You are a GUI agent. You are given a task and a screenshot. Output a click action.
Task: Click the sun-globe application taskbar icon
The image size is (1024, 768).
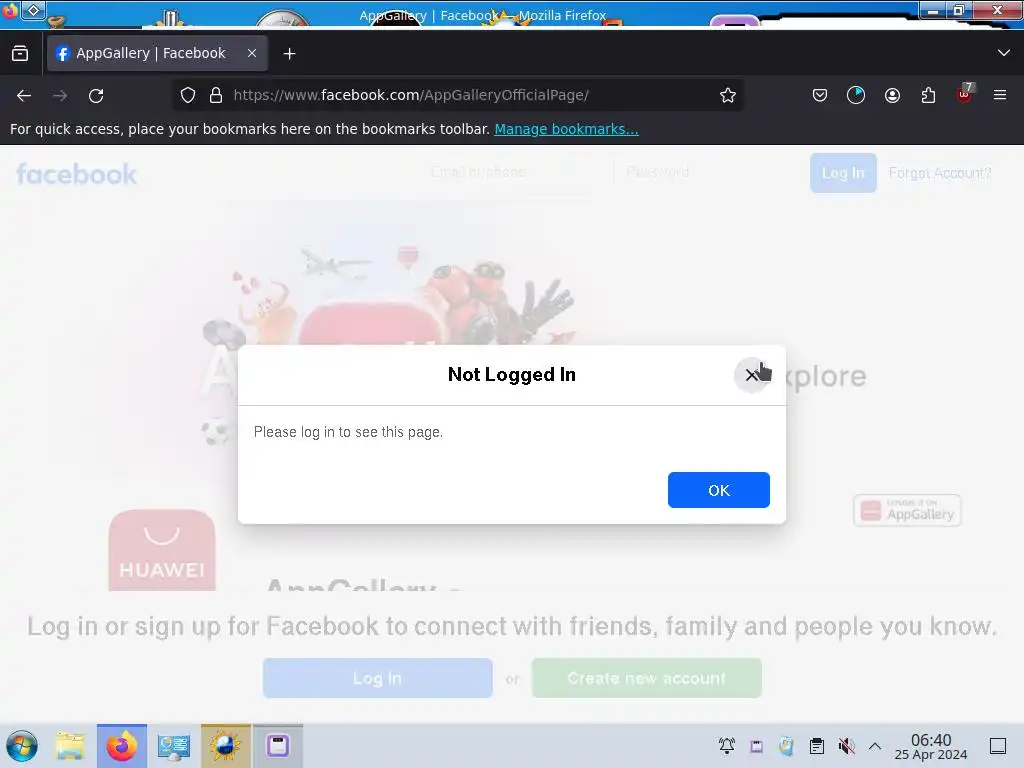(x=225, y=746)
